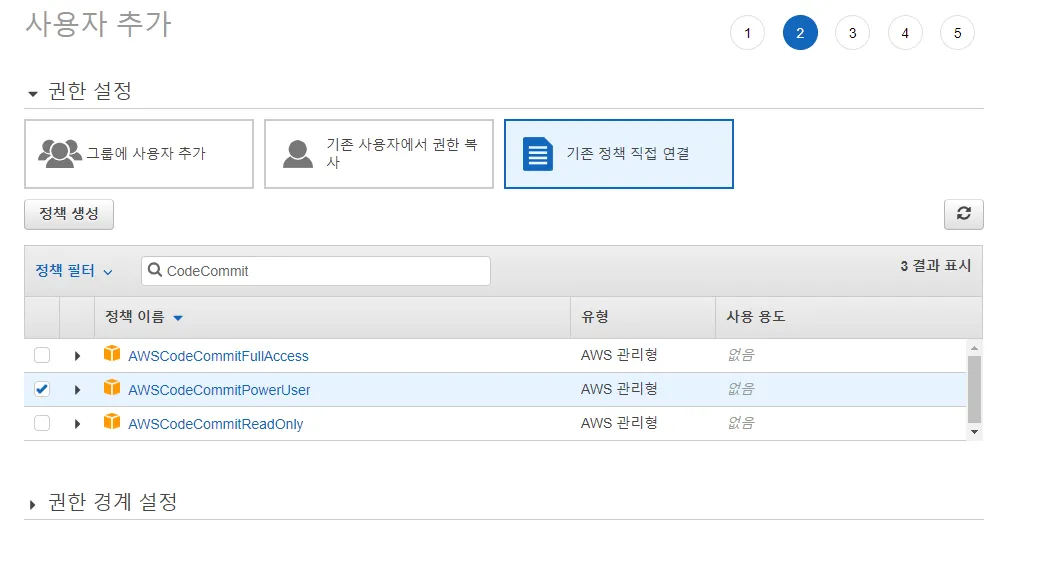Open the 정책 필터 dropdown

tap(74, 271)
